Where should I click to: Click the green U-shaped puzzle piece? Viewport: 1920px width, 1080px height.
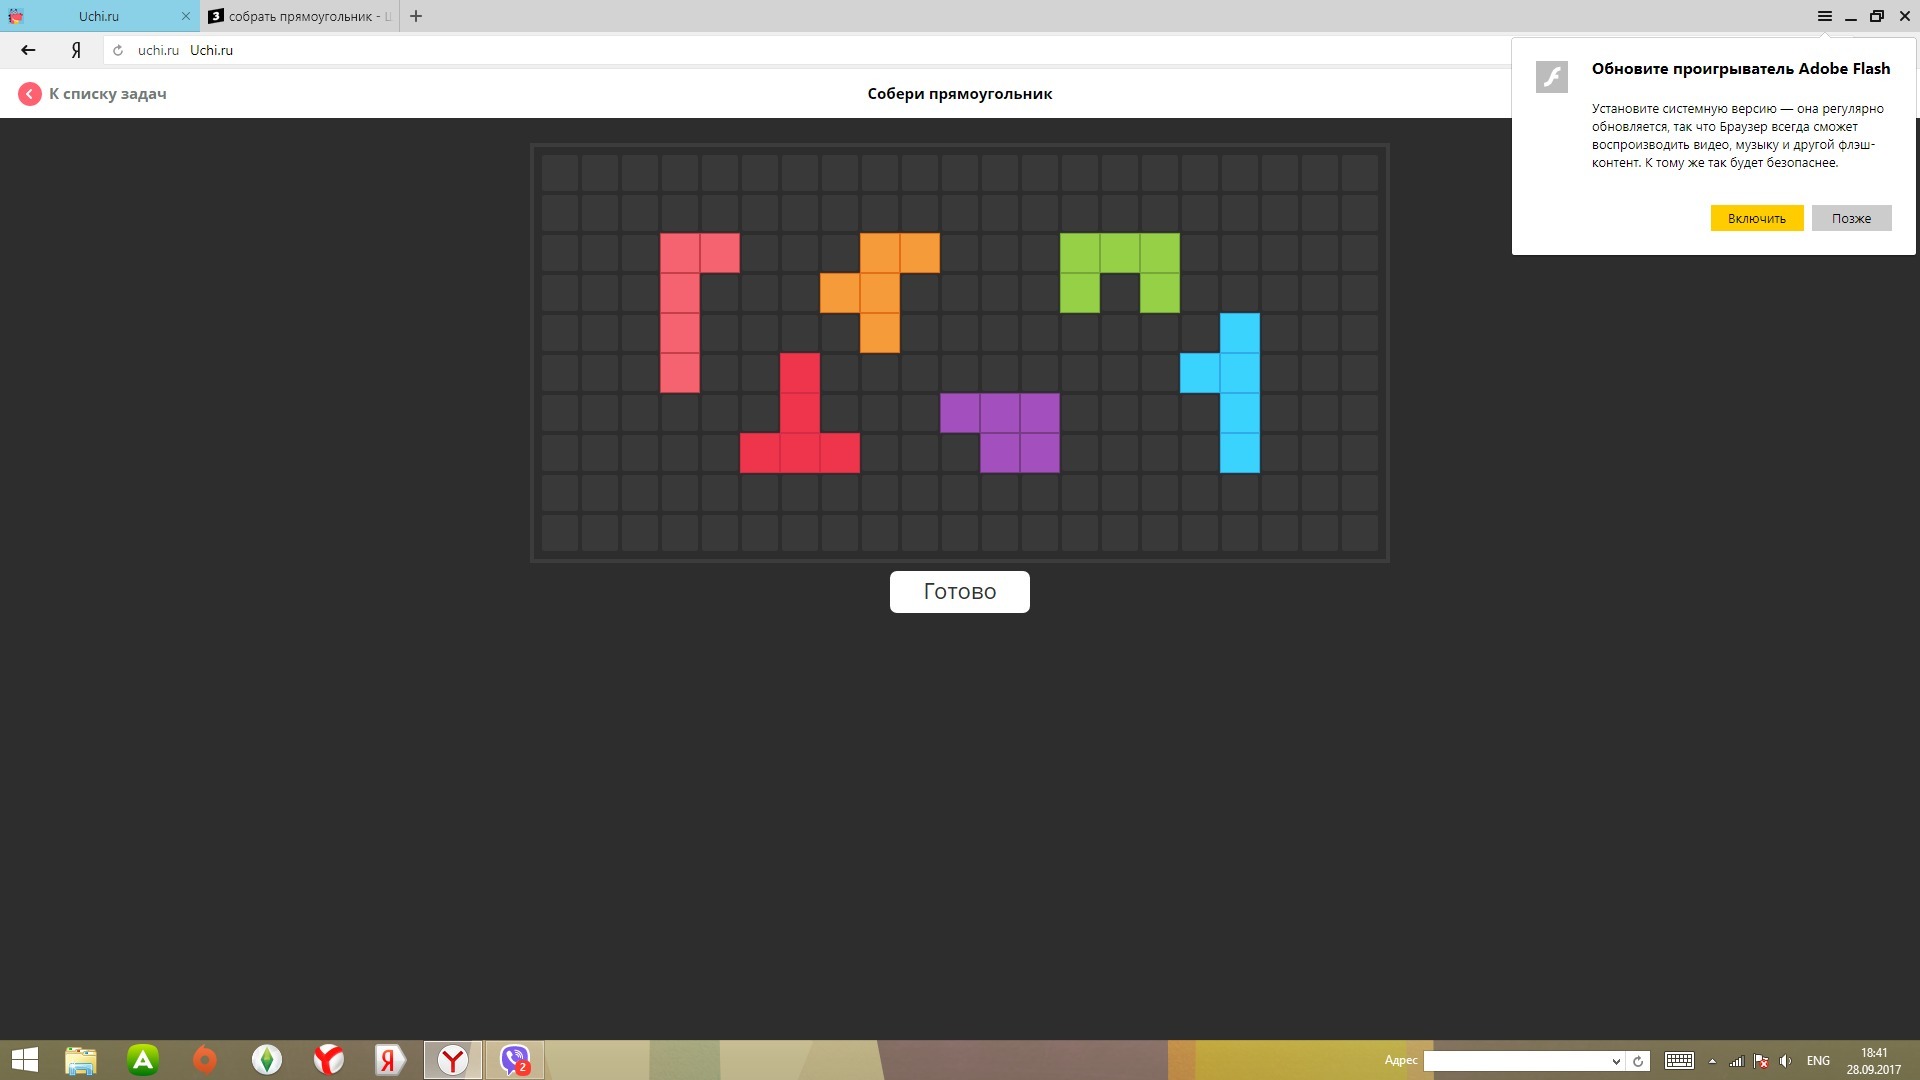(1119, 253)
